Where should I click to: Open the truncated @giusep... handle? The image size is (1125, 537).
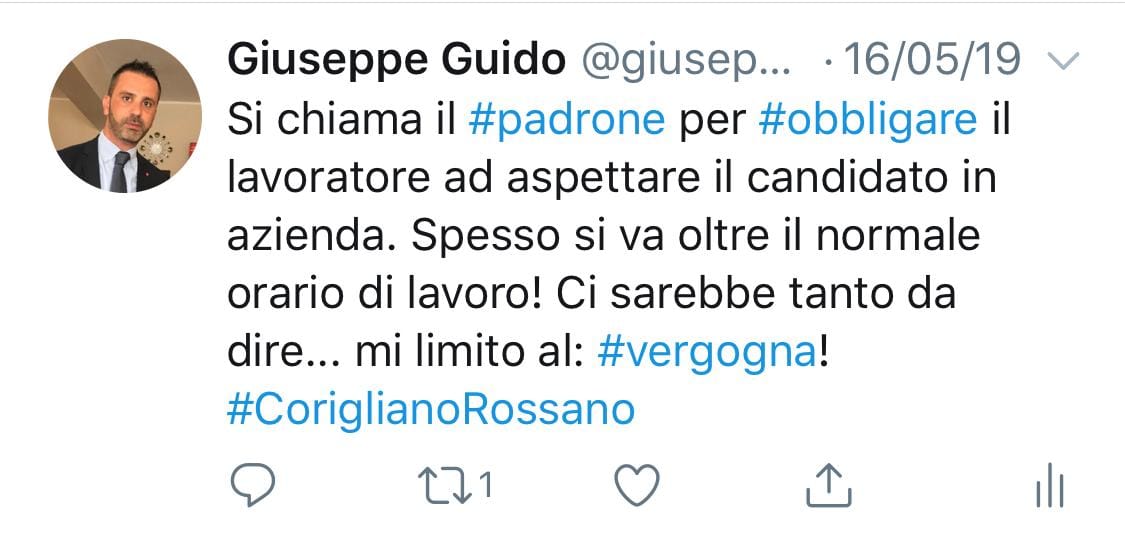686,62
